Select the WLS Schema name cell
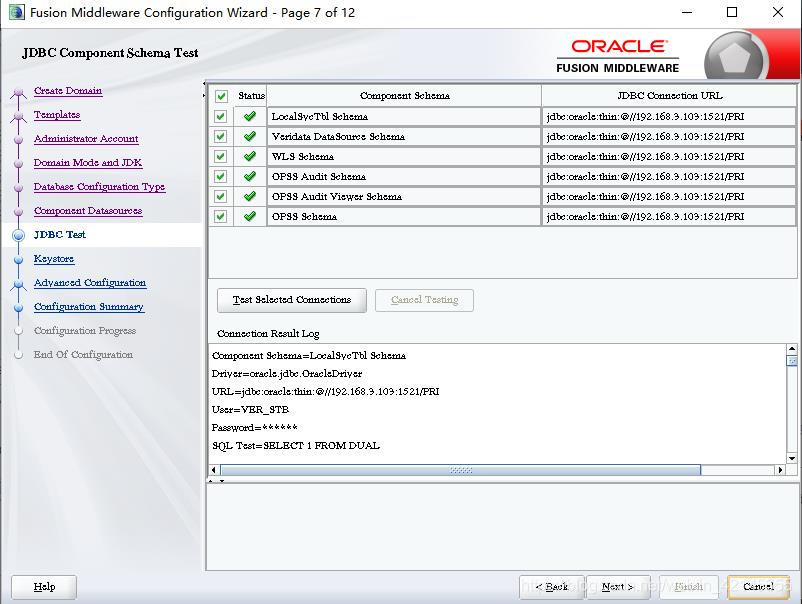 click(404, 156)
